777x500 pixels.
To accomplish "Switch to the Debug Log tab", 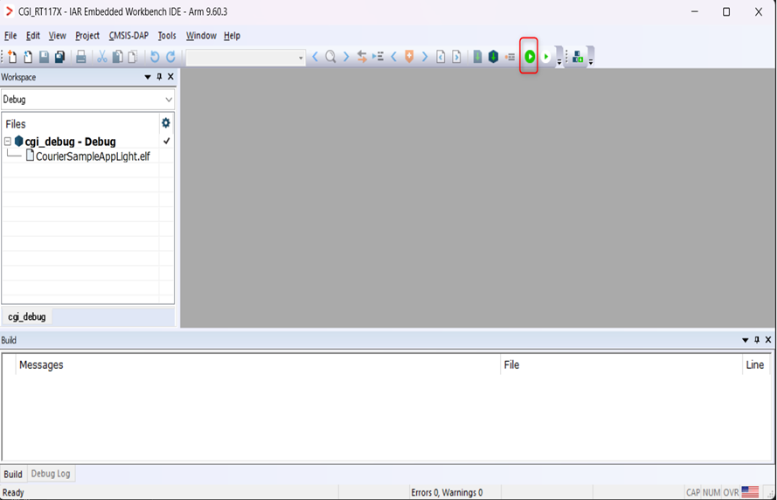I will pos(51,474).
